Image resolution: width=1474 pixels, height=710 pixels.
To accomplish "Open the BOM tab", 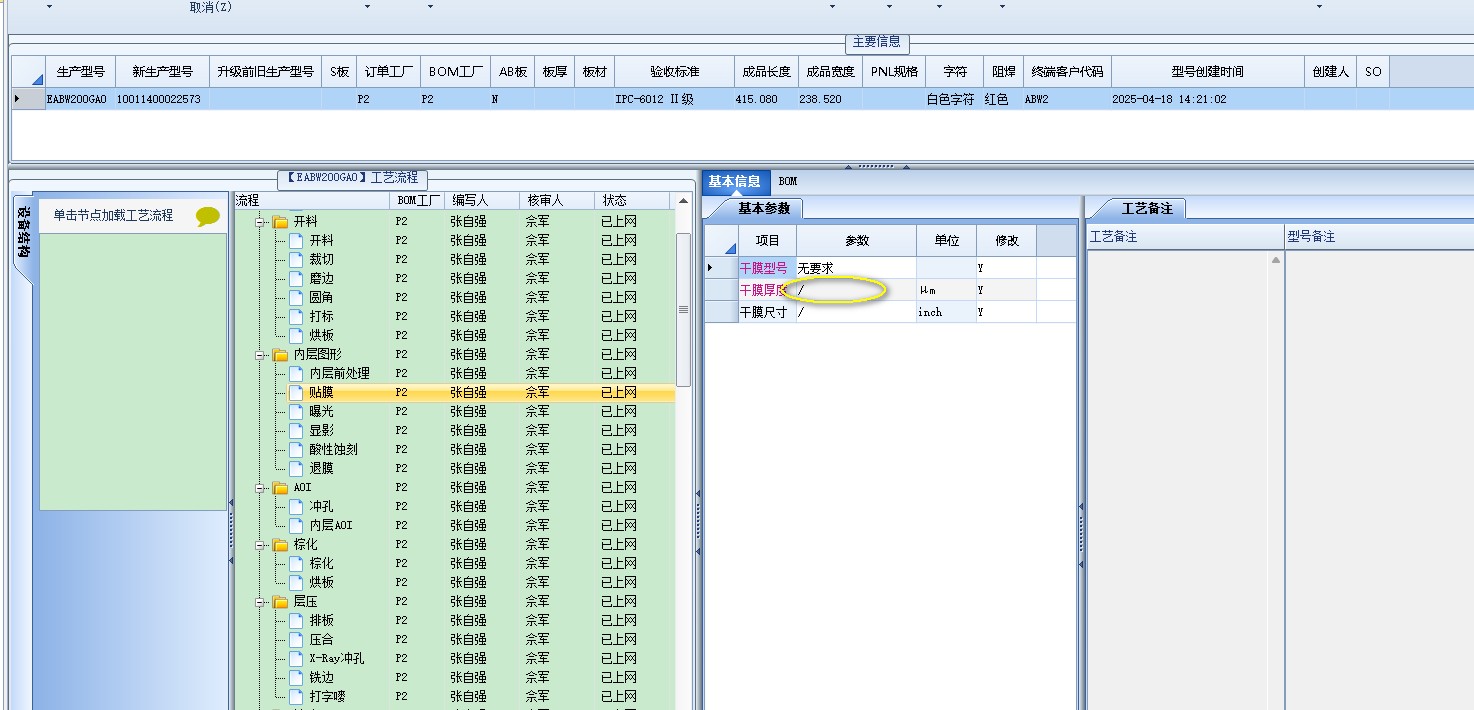I will tap(788, 181).
